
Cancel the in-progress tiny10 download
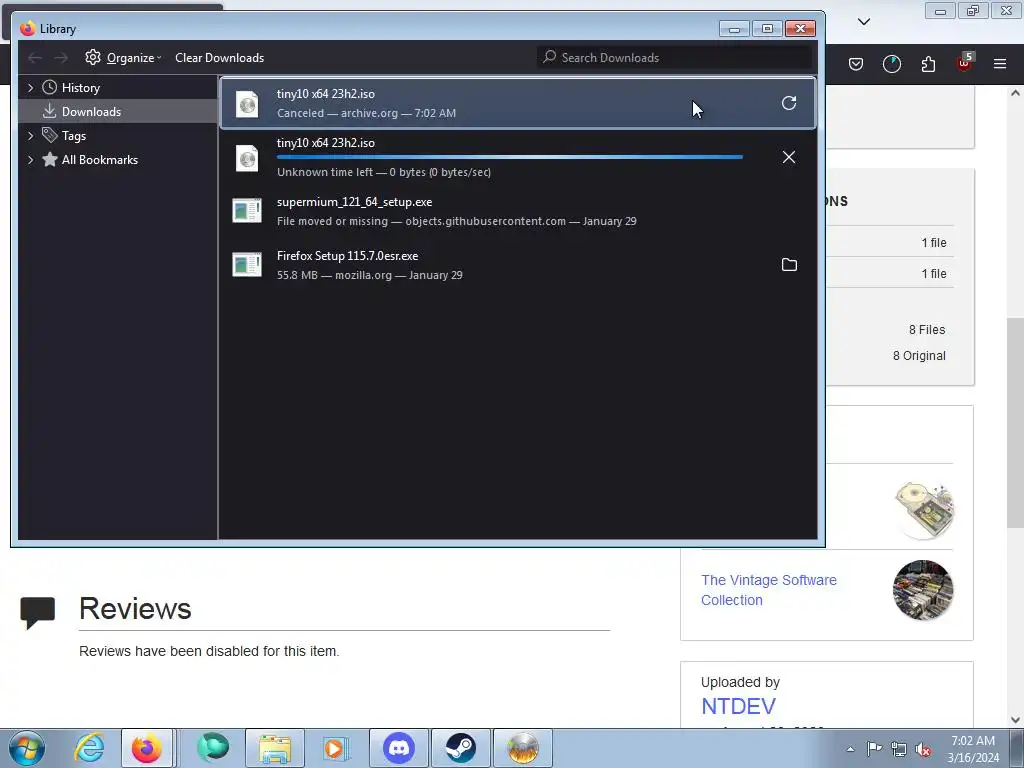(x=789, y=157)
